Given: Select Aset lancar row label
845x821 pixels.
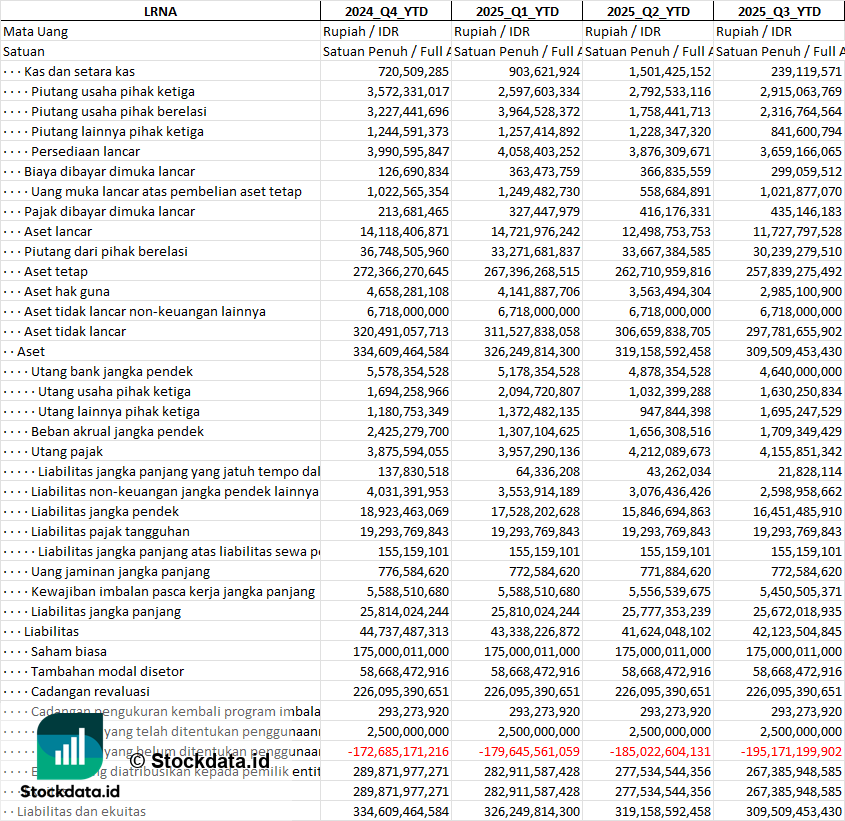Looking at the screenshot, I should (x=58, y=231).
